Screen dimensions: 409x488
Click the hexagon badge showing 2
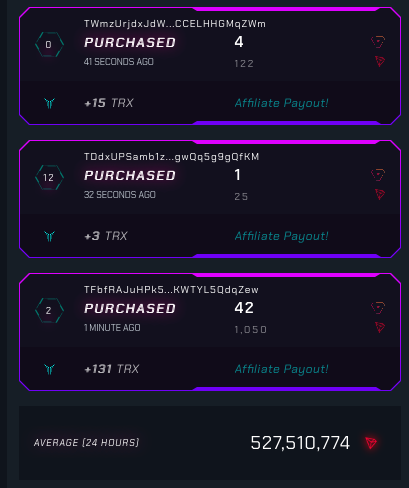pyautogui.click(x=49, y=310)
